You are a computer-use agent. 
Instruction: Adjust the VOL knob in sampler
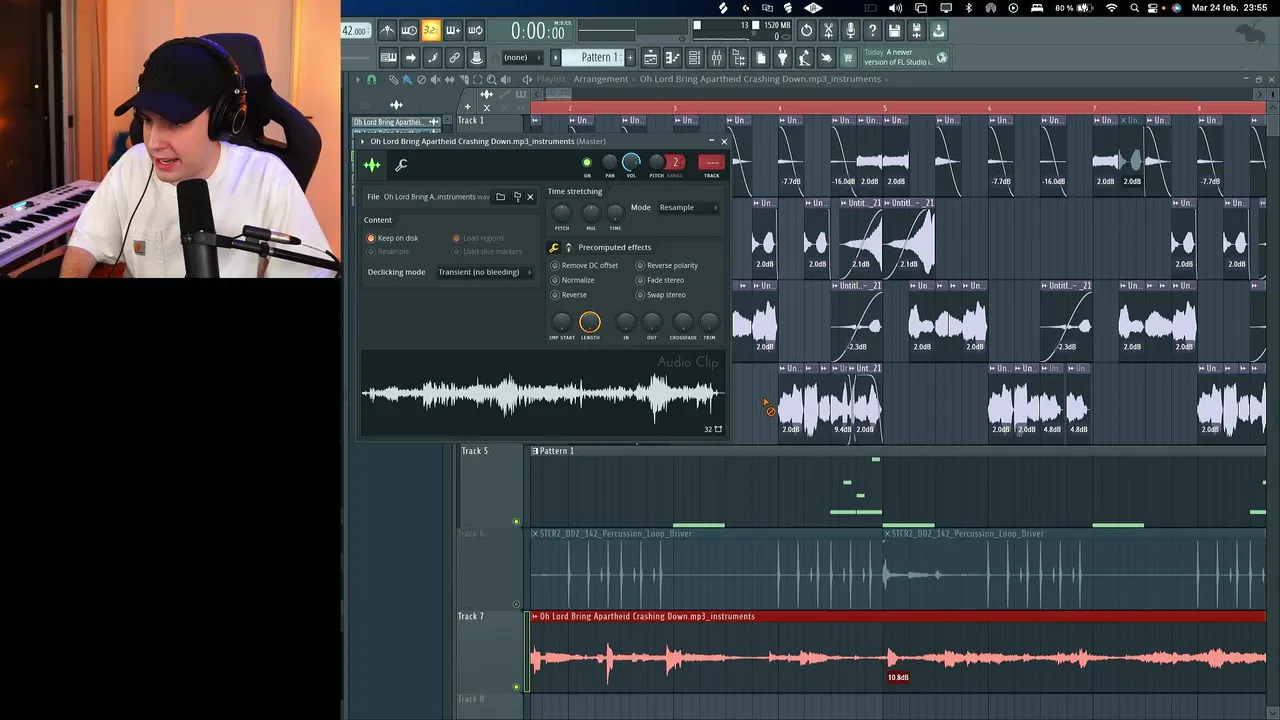pyautogui.click(x=631, y=162)
